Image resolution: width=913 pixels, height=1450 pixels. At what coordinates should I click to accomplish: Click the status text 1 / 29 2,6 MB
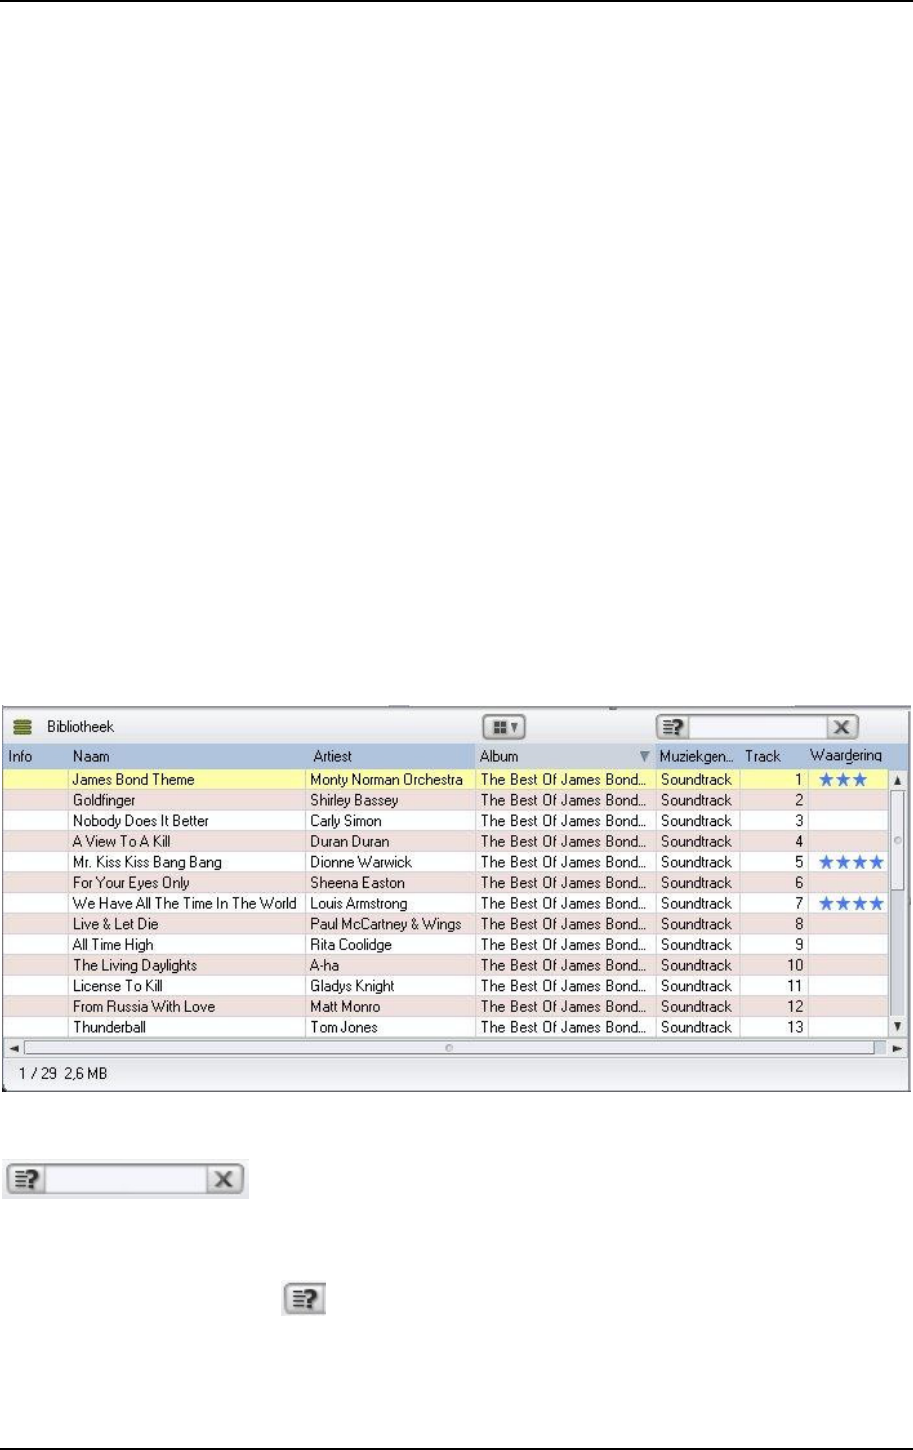click(64, 1074)
